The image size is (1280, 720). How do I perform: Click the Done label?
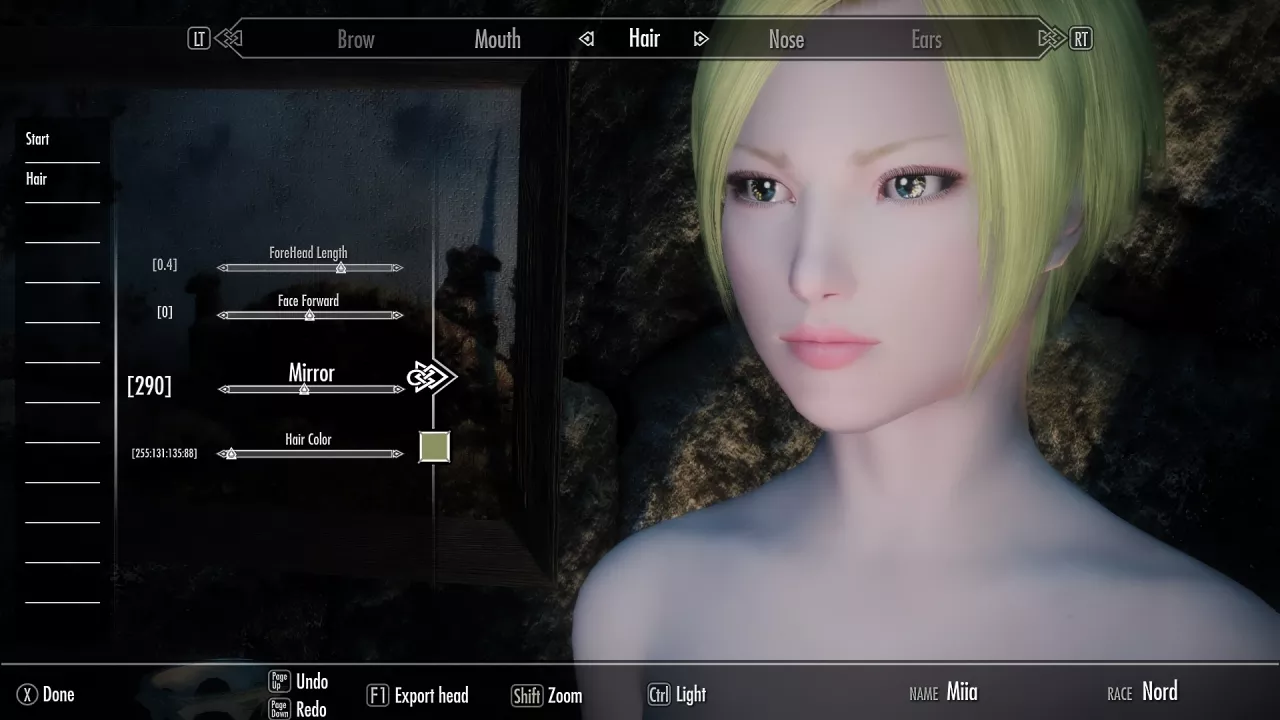pyautogui.click(x=58, y=694)
